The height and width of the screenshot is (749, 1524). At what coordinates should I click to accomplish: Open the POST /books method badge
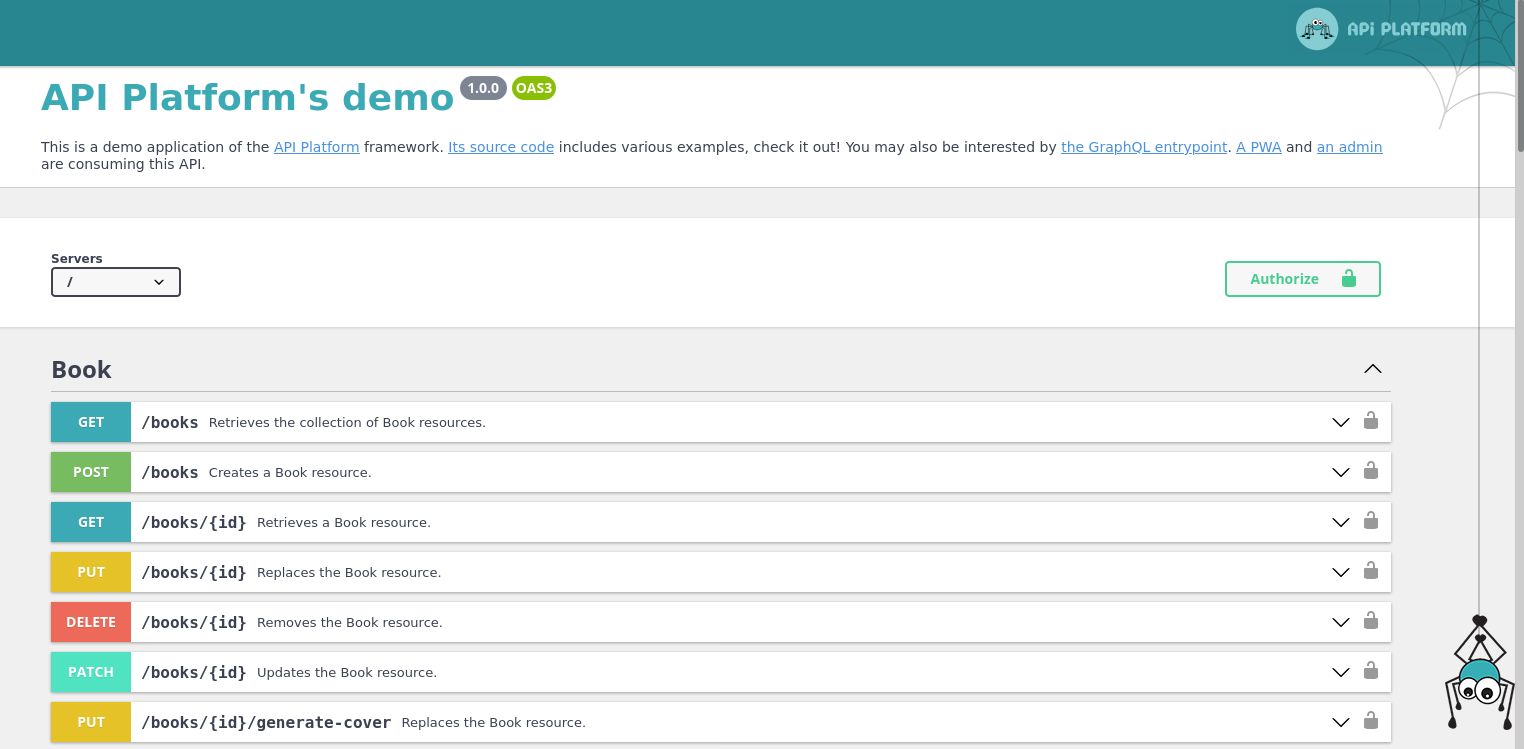[x=91, y=472]
